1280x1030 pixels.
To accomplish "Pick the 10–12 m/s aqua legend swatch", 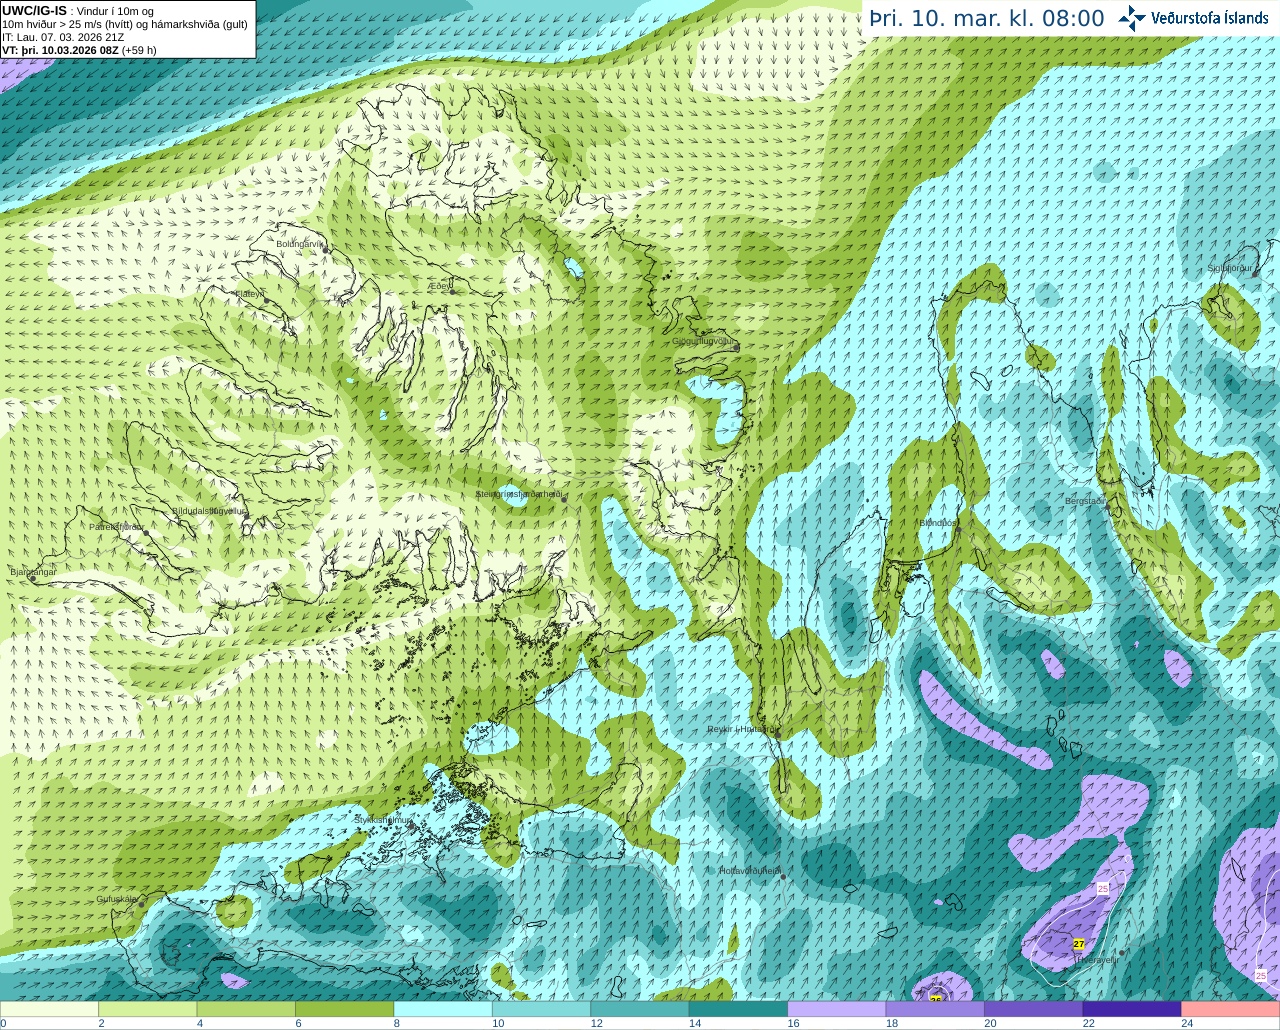I will pyautogui.click(x=541, y=1009).
